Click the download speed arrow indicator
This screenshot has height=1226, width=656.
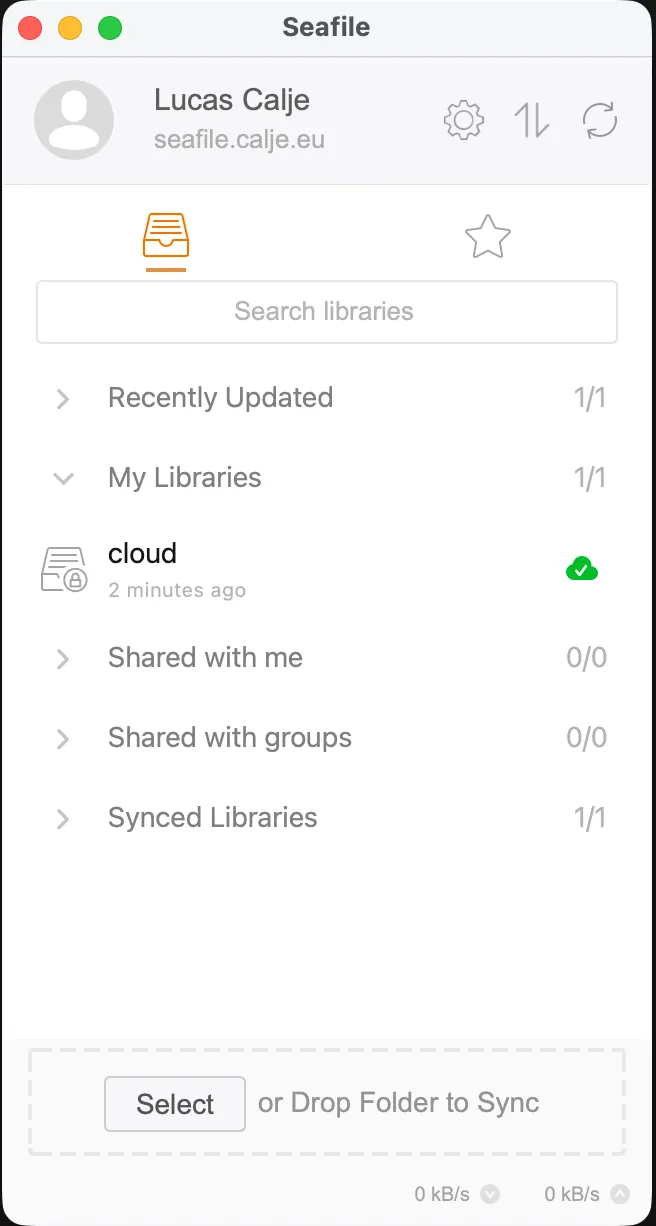tap(490, 1194)
